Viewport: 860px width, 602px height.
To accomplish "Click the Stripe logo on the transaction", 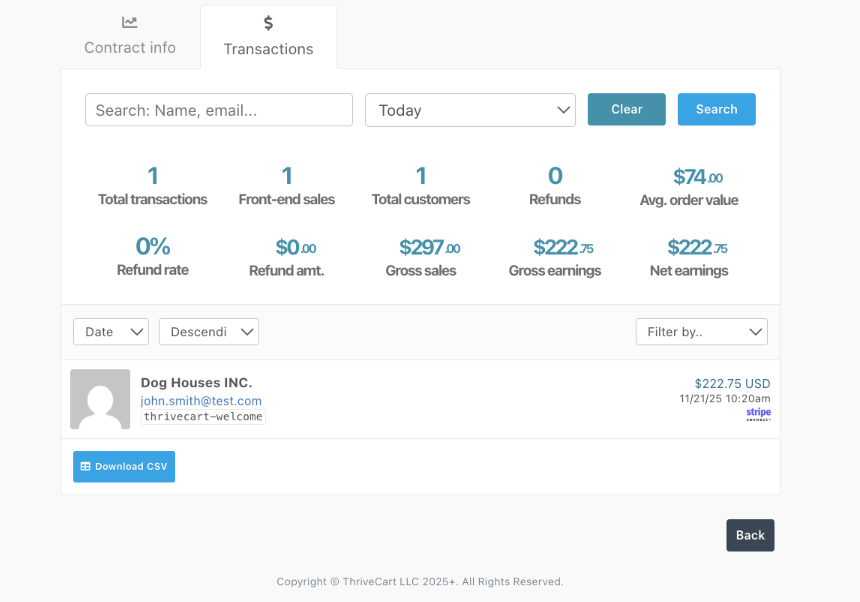I will click(758, 413).
